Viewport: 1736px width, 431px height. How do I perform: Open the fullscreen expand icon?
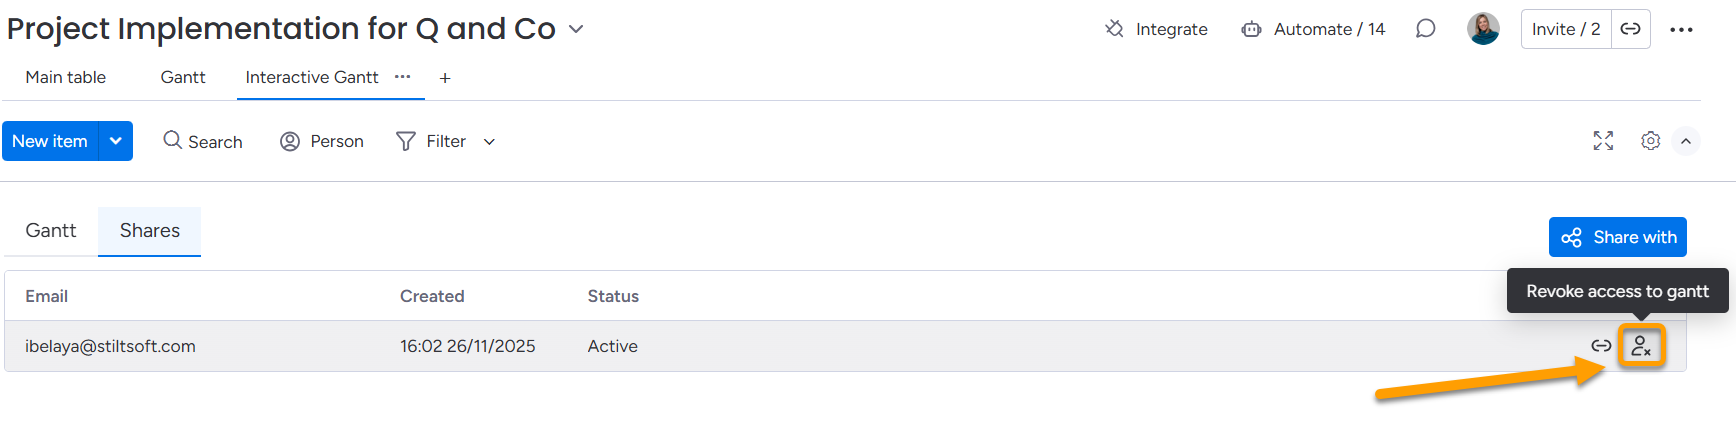(x=1603, y=141)
